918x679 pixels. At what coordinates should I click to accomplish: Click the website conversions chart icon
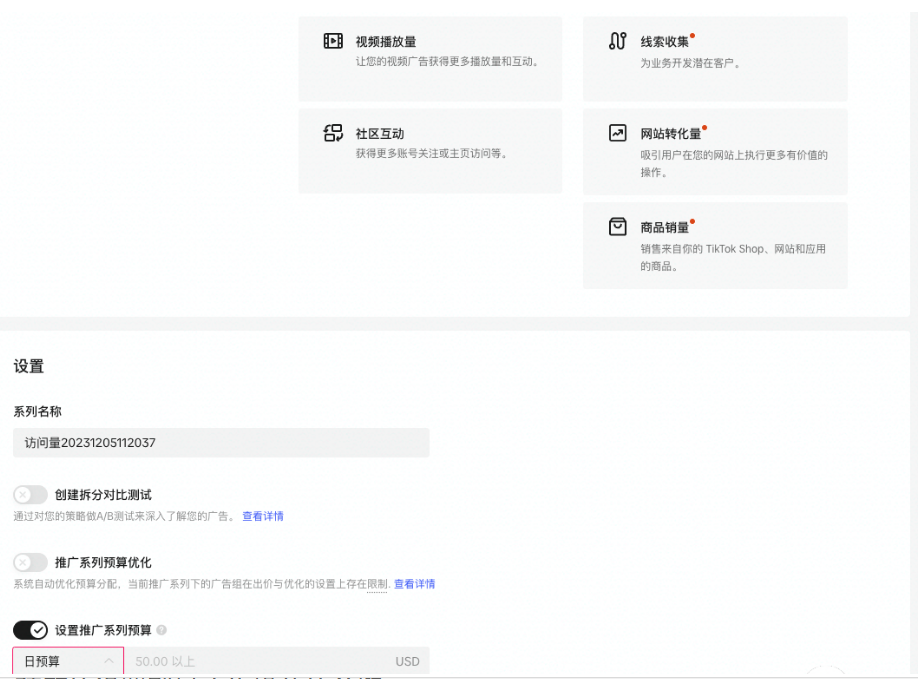[x=618, y=133]
